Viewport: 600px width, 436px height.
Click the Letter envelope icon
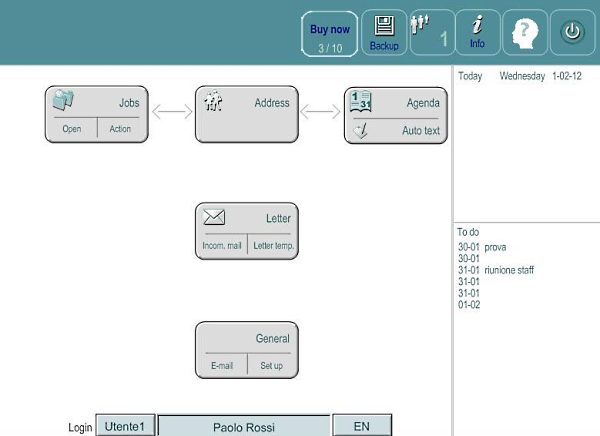click(214, 218)
